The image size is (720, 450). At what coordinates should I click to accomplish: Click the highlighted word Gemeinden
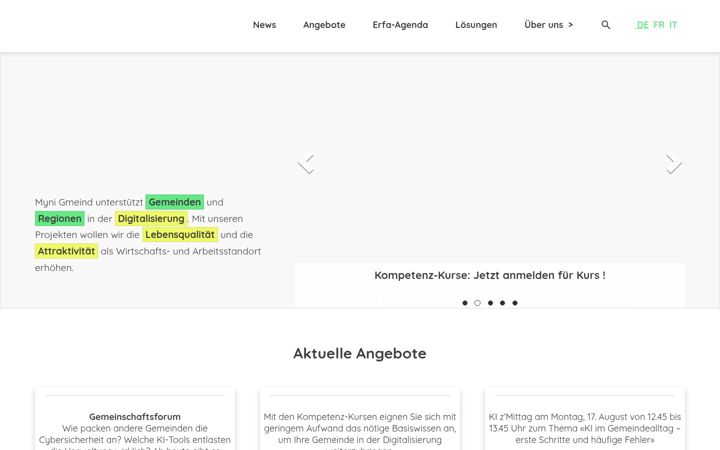click(174, 202)
